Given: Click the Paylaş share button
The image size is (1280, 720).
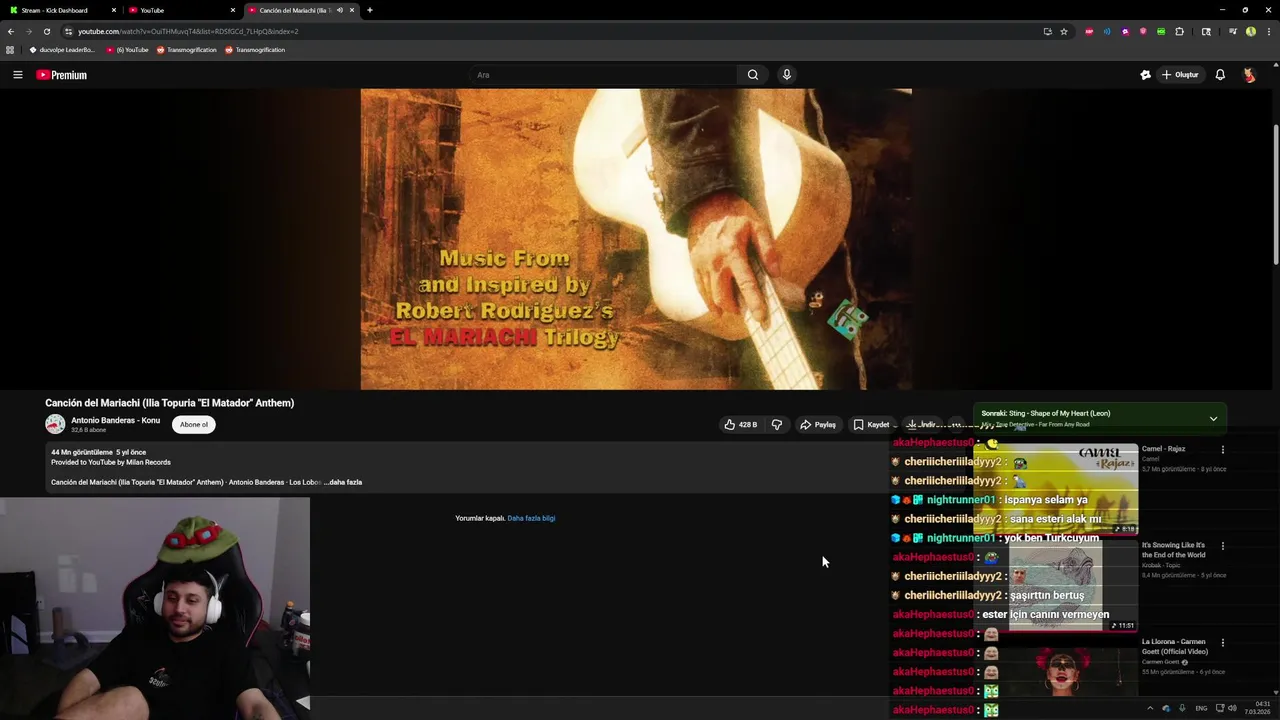Looking at the screenshot, I should click(x=817, y=425).
